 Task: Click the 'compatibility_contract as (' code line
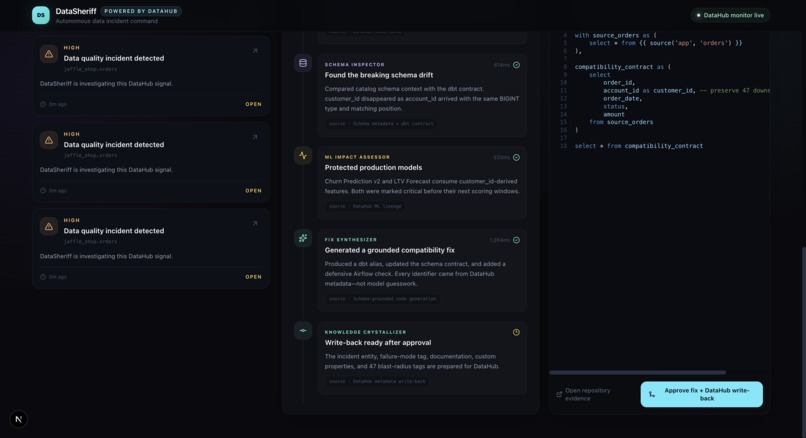[622, 67]
